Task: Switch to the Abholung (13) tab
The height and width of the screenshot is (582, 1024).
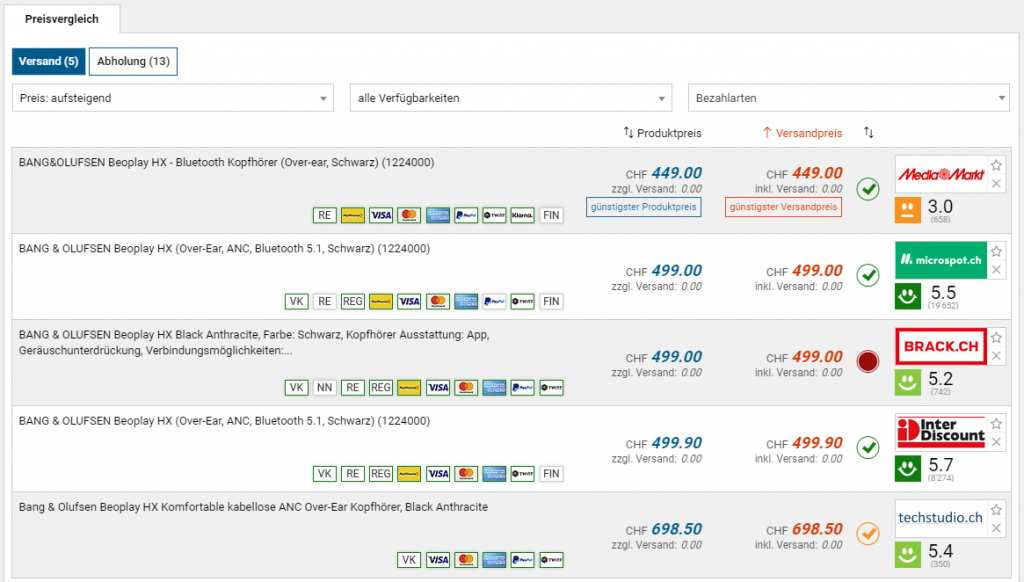Action: pyautogui.click(x=133, y=62)
